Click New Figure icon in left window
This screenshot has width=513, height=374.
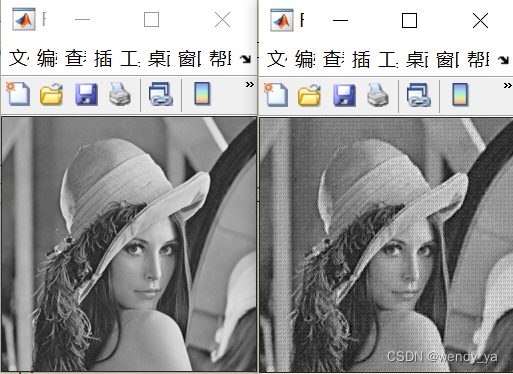tap(18, 94)
